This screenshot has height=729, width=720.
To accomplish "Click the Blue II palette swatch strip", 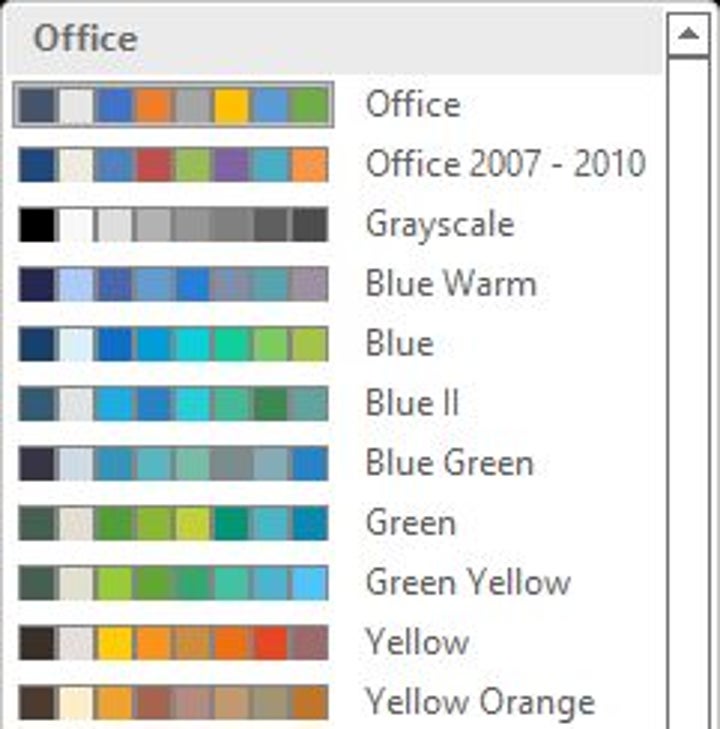I will [173, 404].
